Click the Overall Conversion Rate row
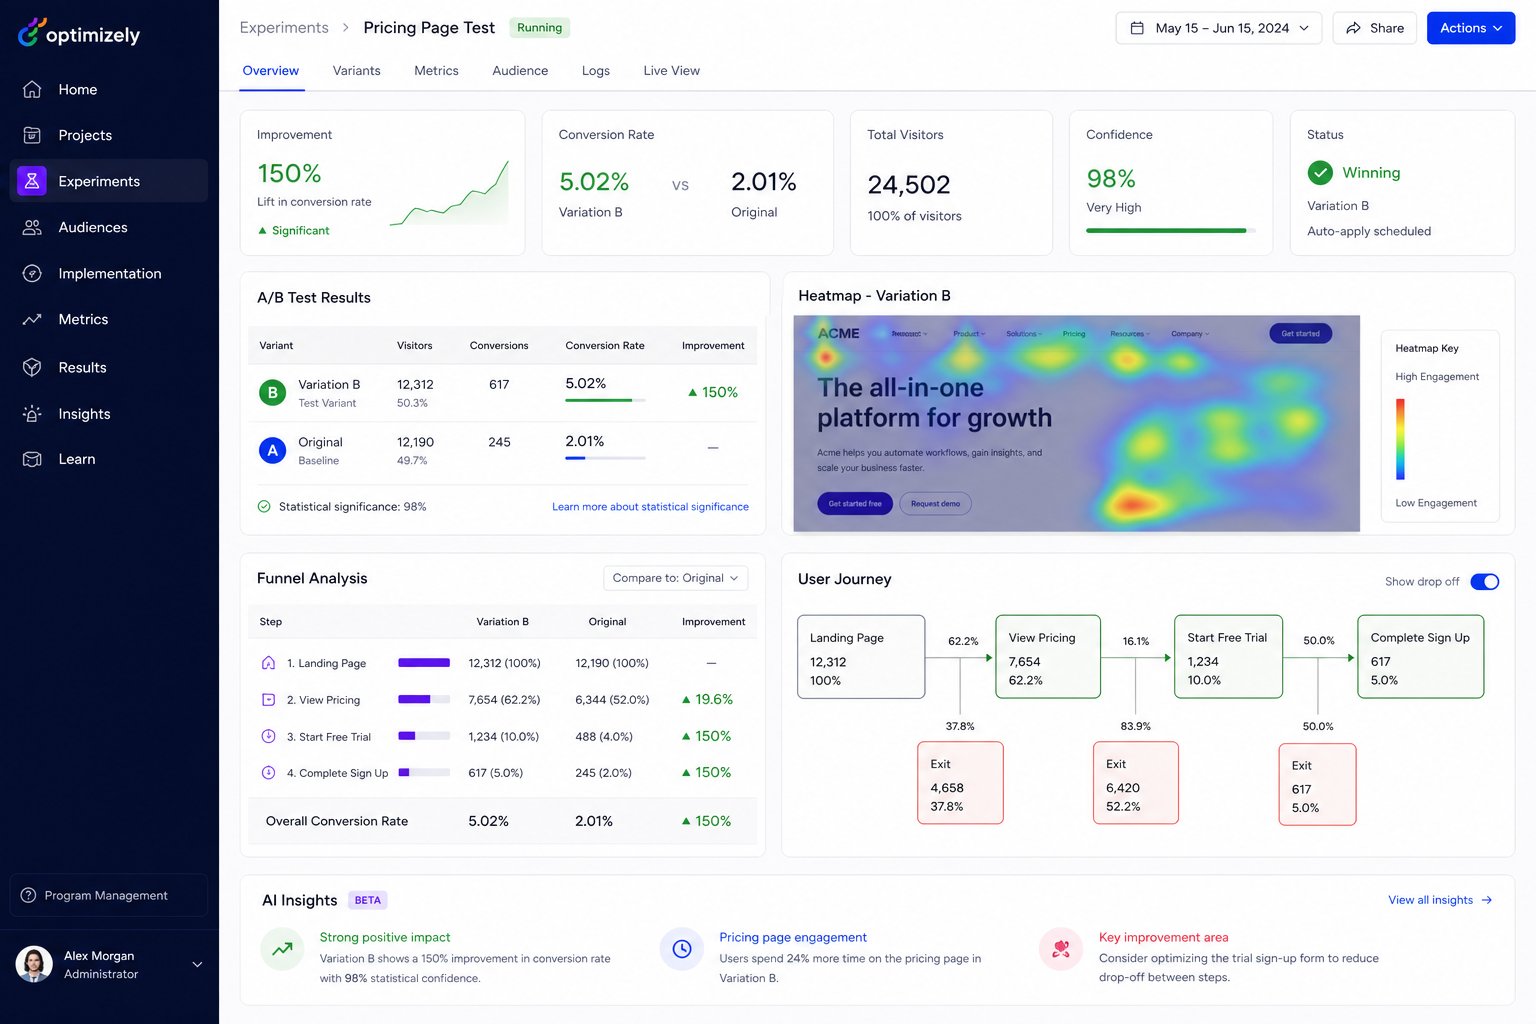The width and height of the screenshot is (1536, 1024). point(502,821)
